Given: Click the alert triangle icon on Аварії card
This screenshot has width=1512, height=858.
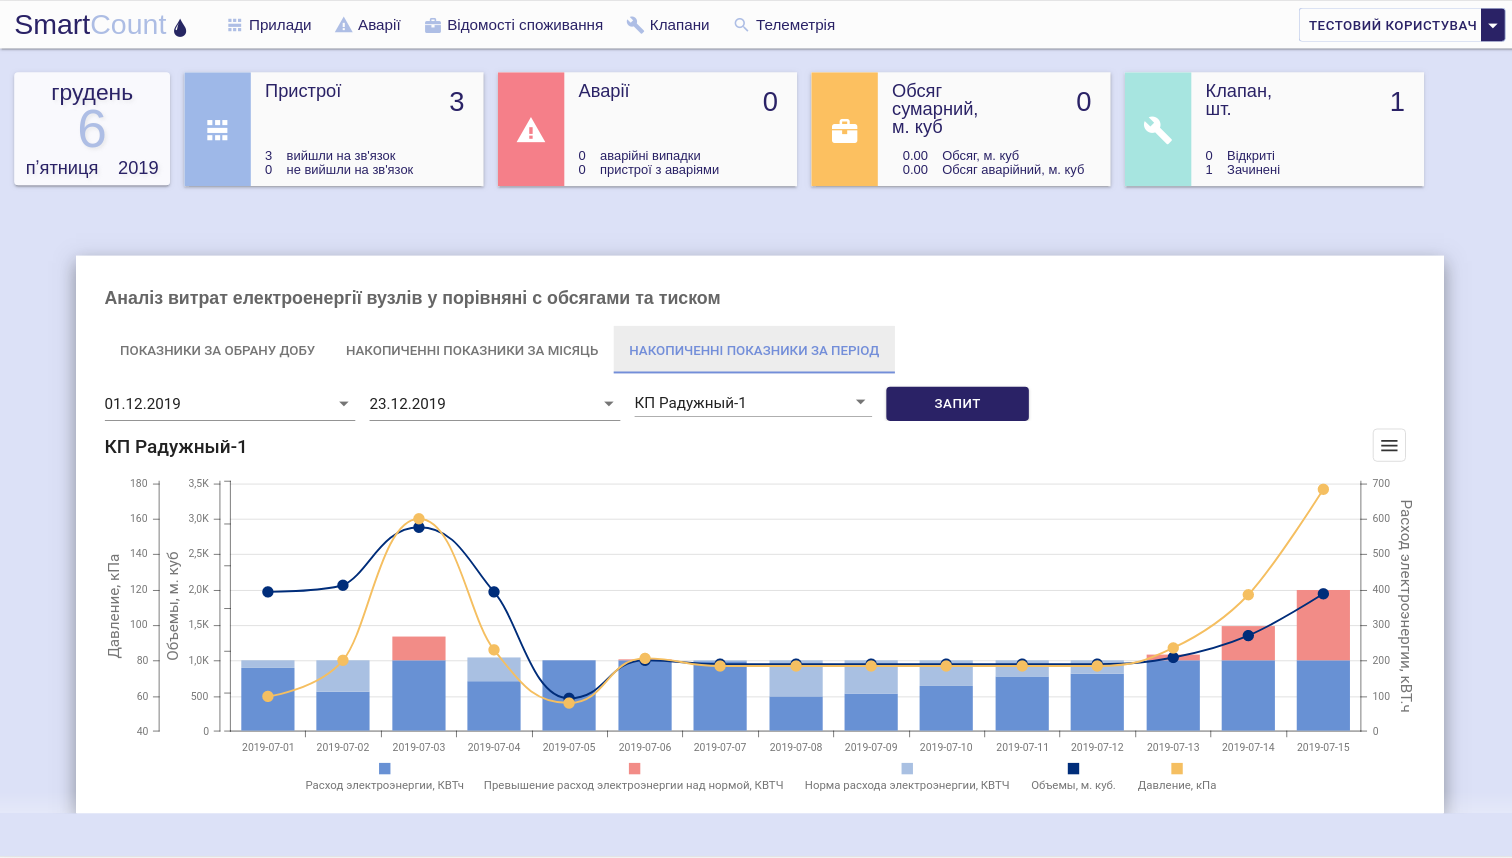Looking at the screenshot, I should pos(530,129).
